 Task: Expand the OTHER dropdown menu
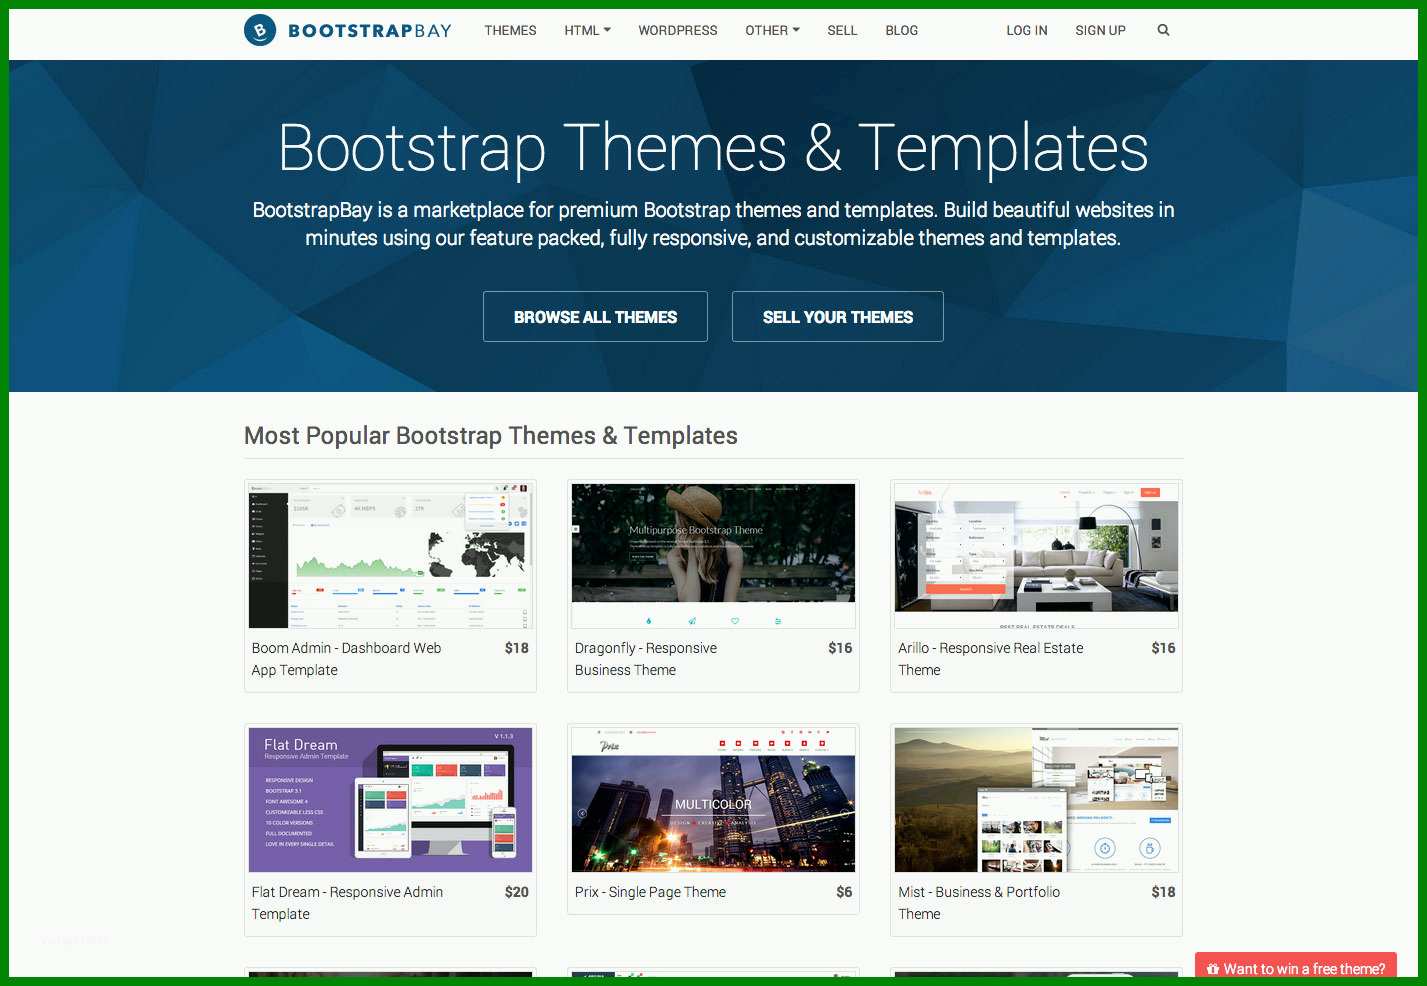click(x=772, y=30)
